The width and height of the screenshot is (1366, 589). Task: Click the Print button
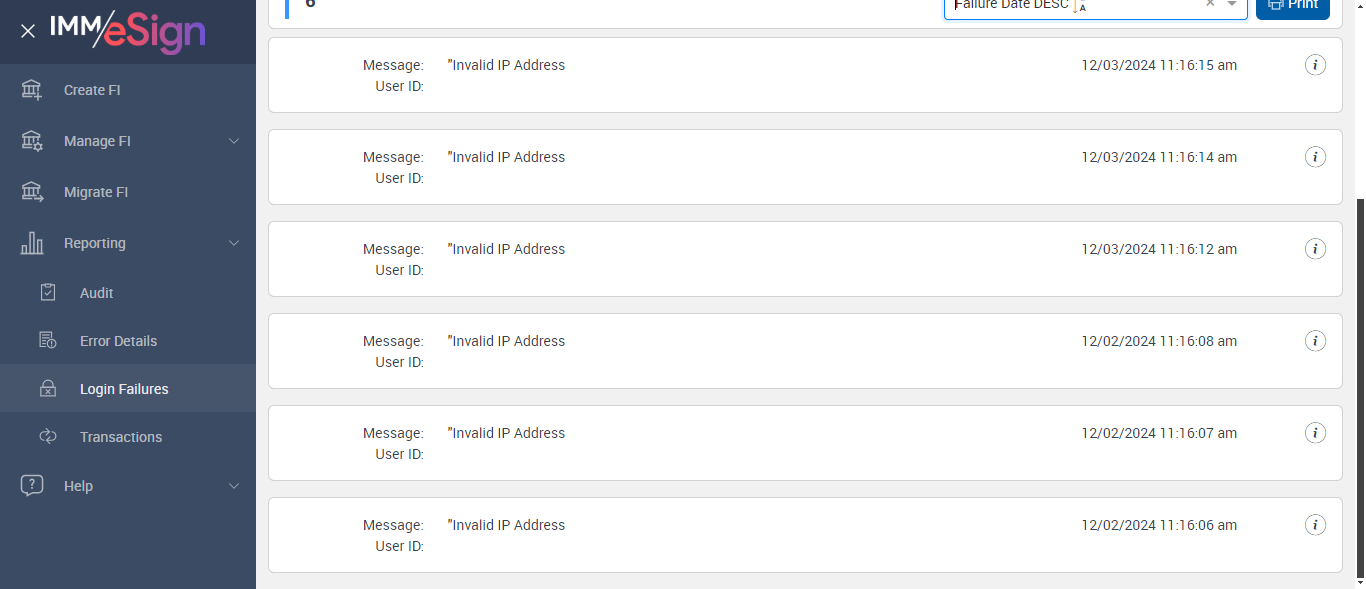click(x=1293, y=6)
